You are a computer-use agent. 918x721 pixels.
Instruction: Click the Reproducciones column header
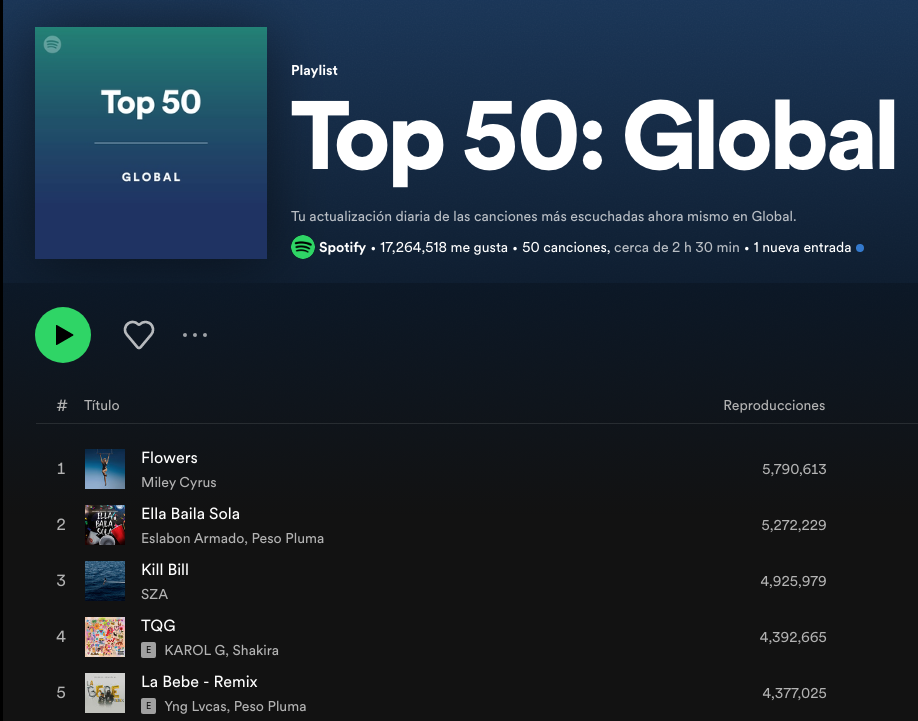point(774,405)
